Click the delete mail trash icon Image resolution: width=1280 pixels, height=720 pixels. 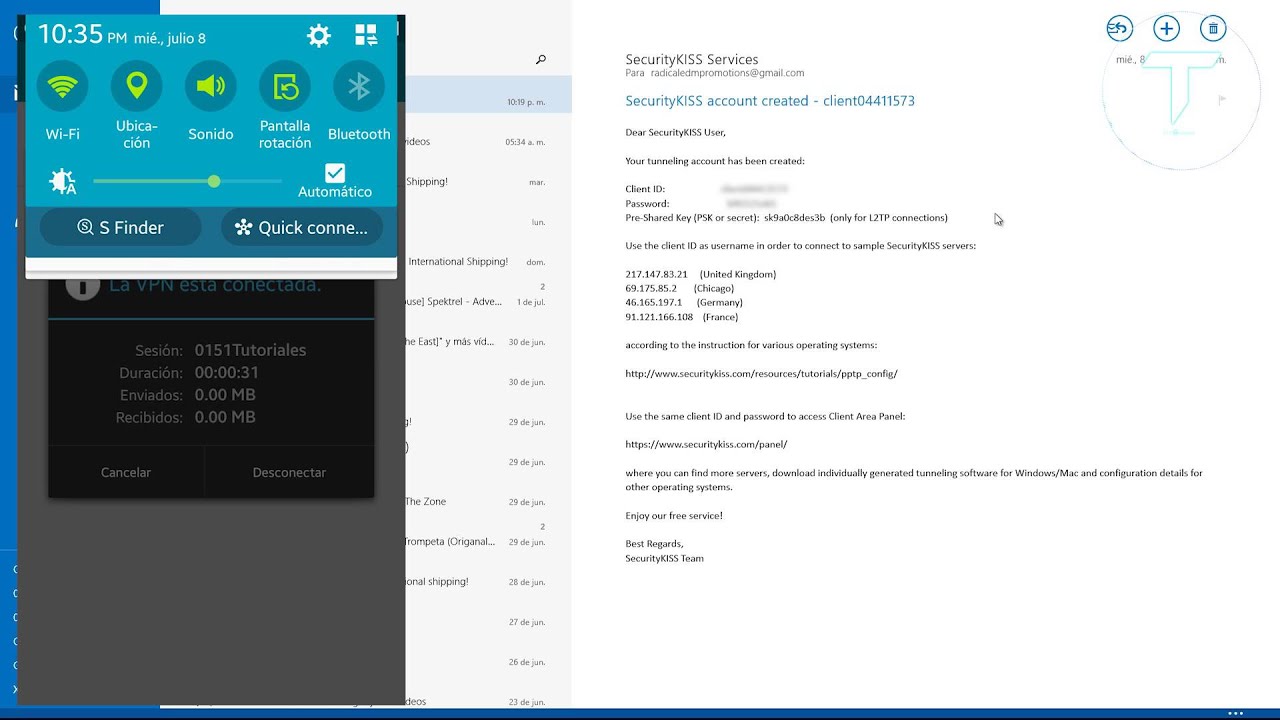[x=1213, y=29]
